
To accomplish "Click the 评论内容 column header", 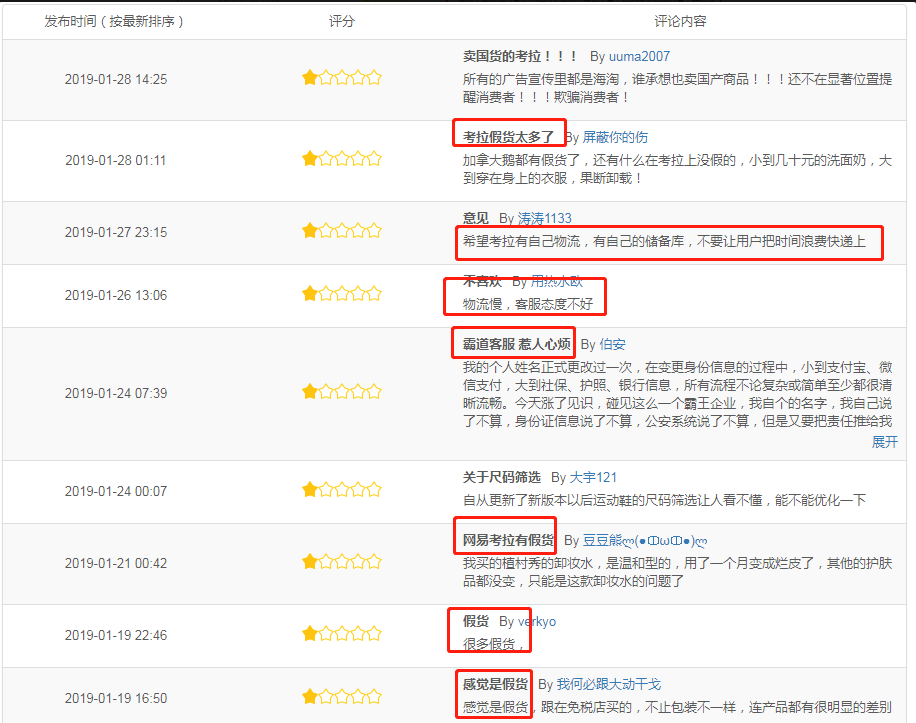I will [x=681, y=22].
